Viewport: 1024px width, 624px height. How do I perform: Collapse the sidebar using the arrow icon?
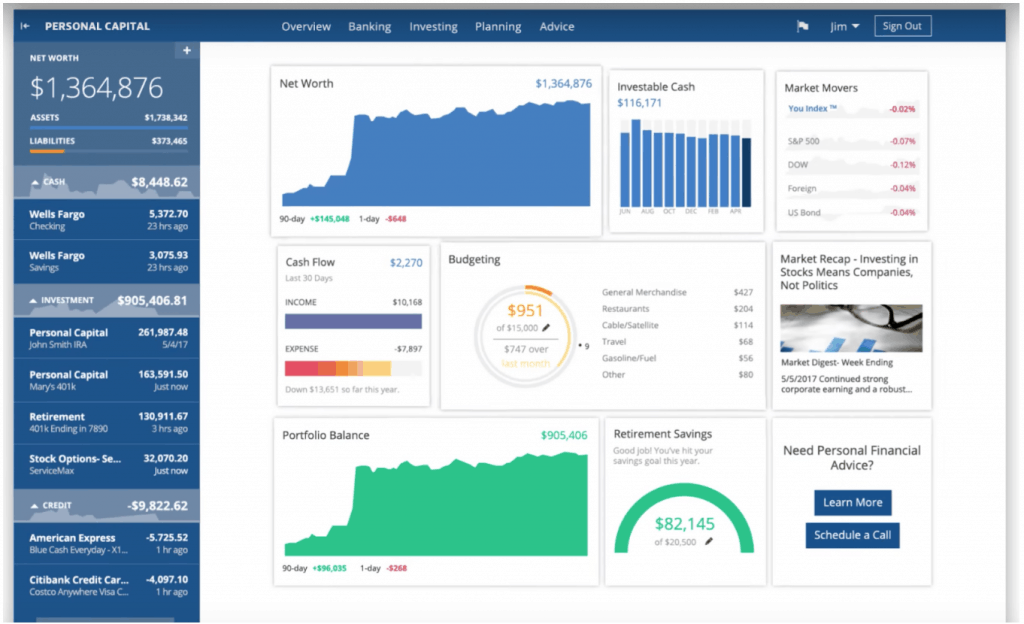[x=25, y=26]
